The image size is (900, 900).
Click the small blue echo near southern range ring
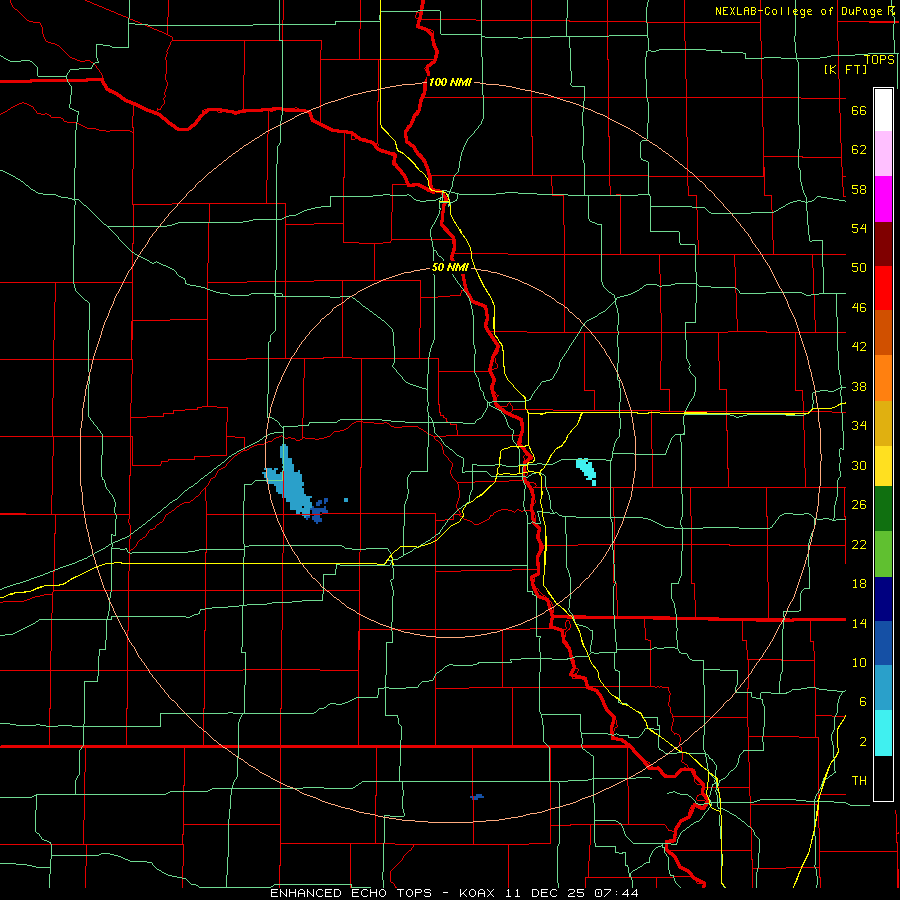(x=476, y=797)
